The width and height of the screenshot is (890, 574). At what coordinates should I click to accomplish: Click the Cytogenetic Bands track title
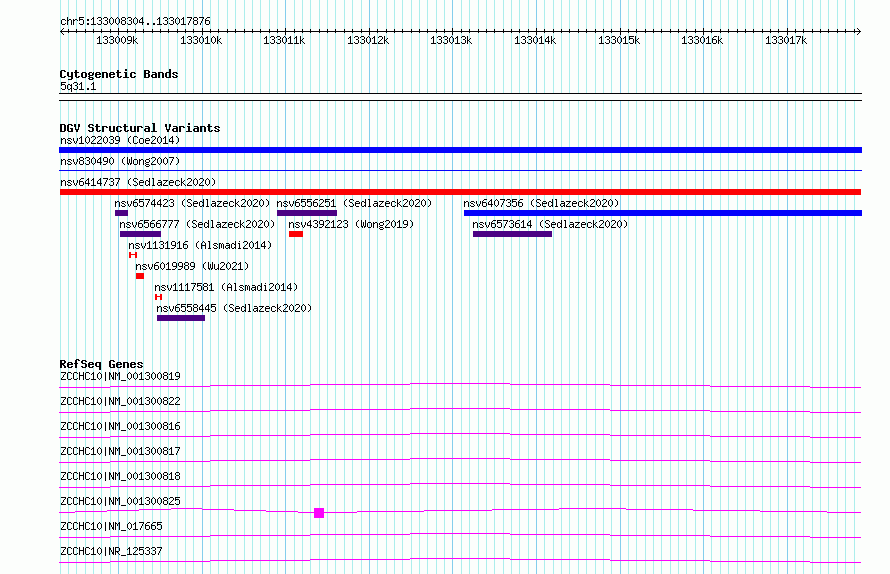click(119, 74)
